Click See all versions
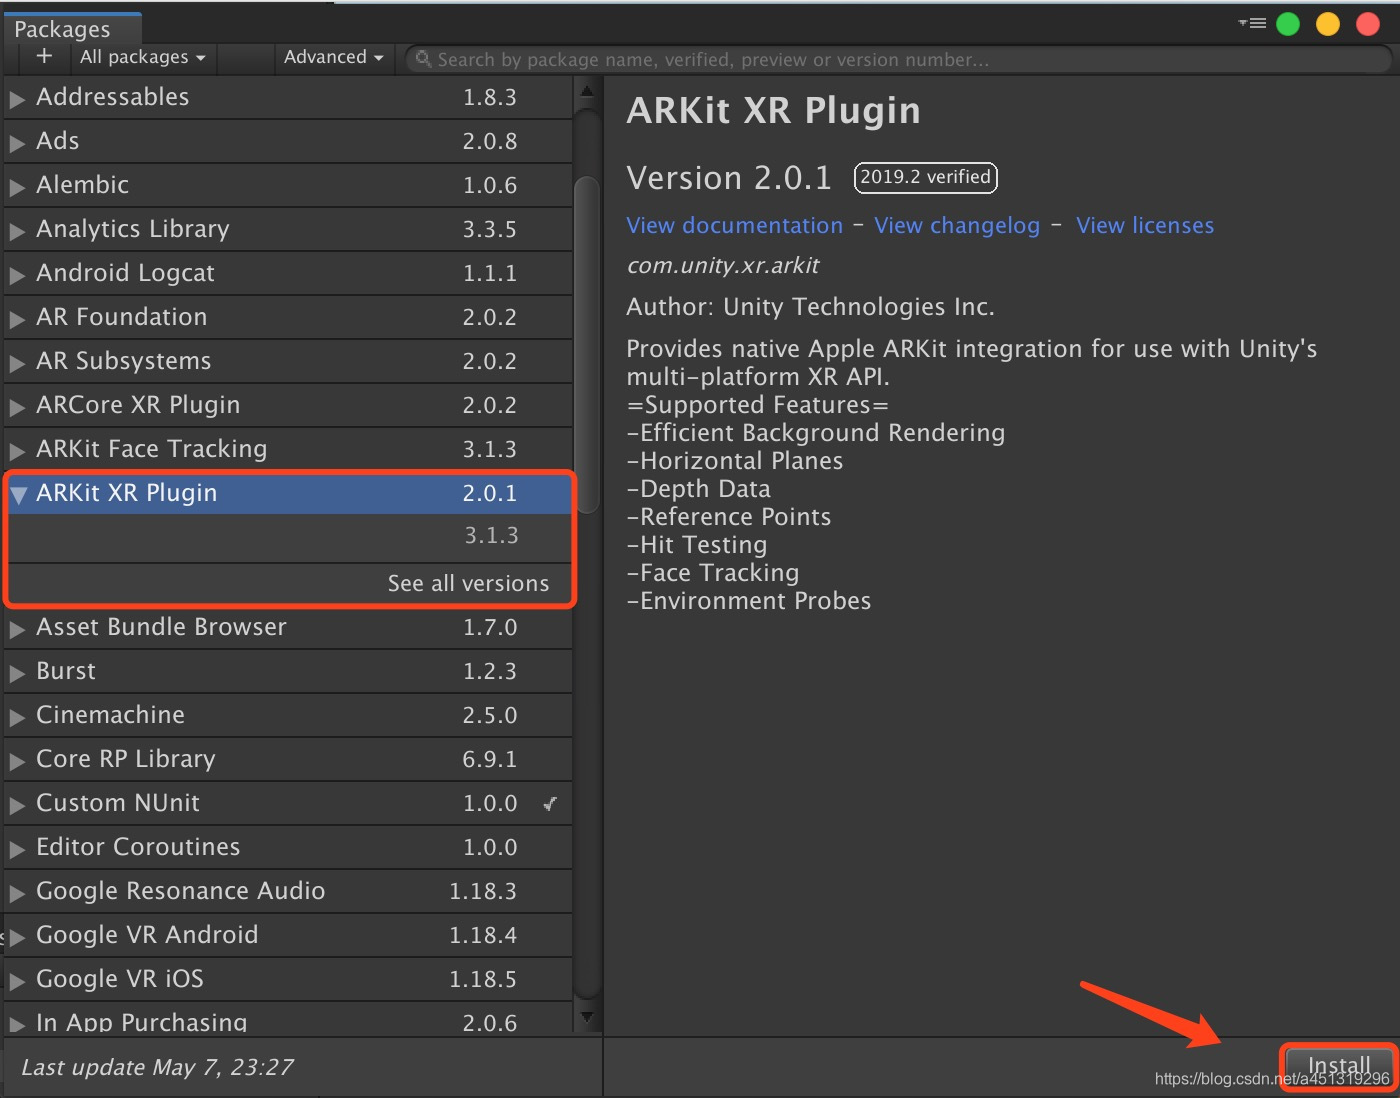The image size is (1400, 1098). (x=468, y=583)
